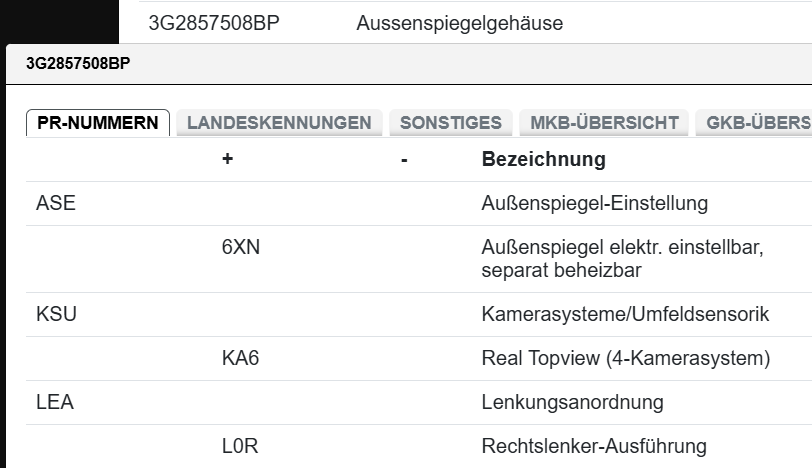
Task: Click the Aussenspiegelgehäuse part name
Action: click(x=459, y=23)
